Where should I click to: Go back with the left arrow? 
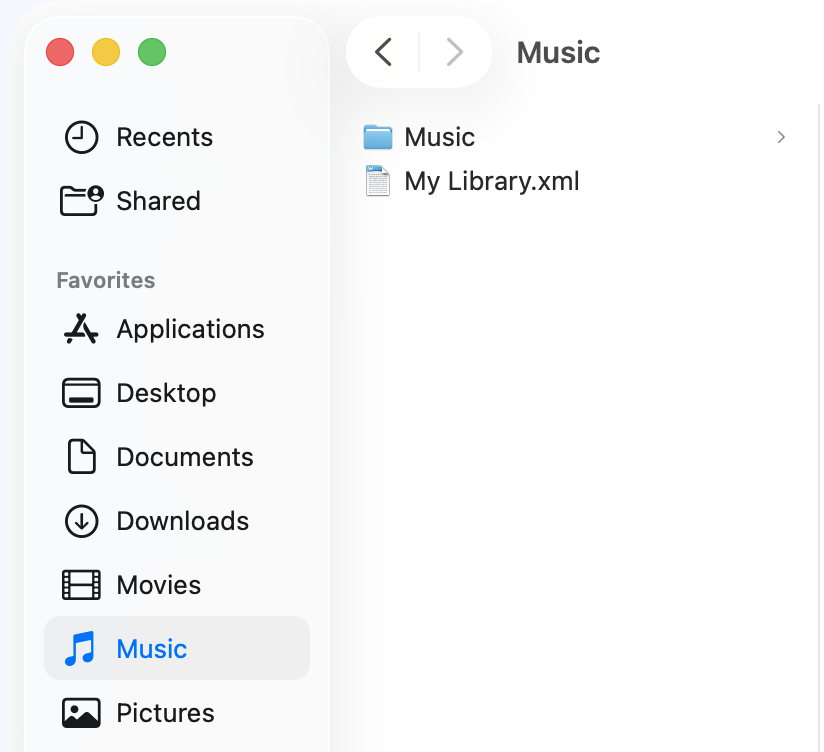click(383, 52)
